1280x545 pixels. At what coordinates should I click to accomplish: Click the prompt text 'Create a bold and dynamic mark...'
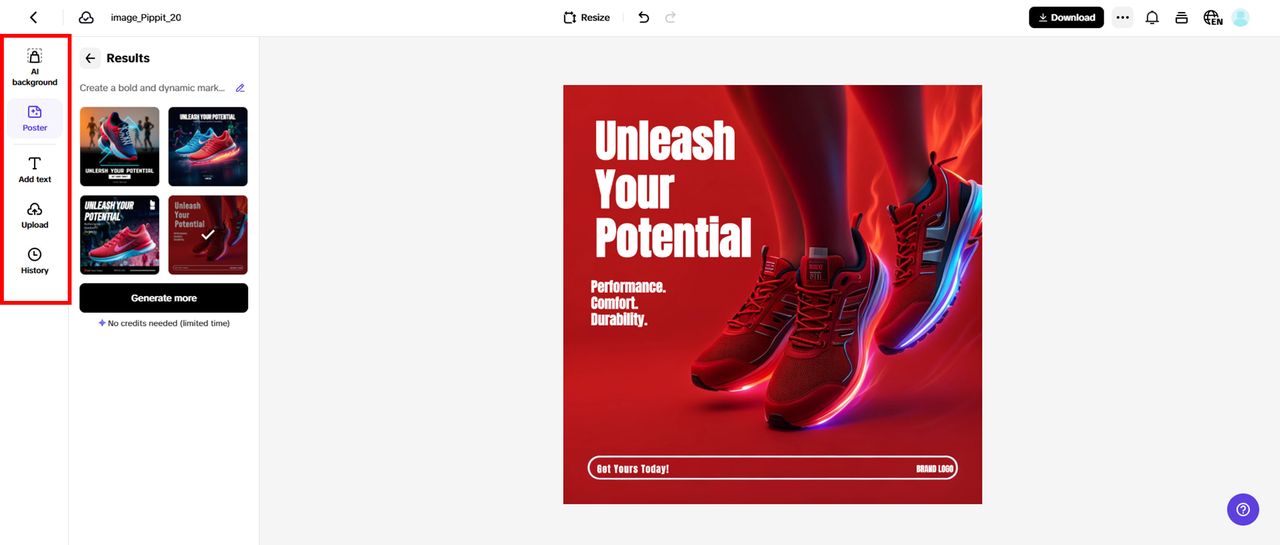click(153, 88)
